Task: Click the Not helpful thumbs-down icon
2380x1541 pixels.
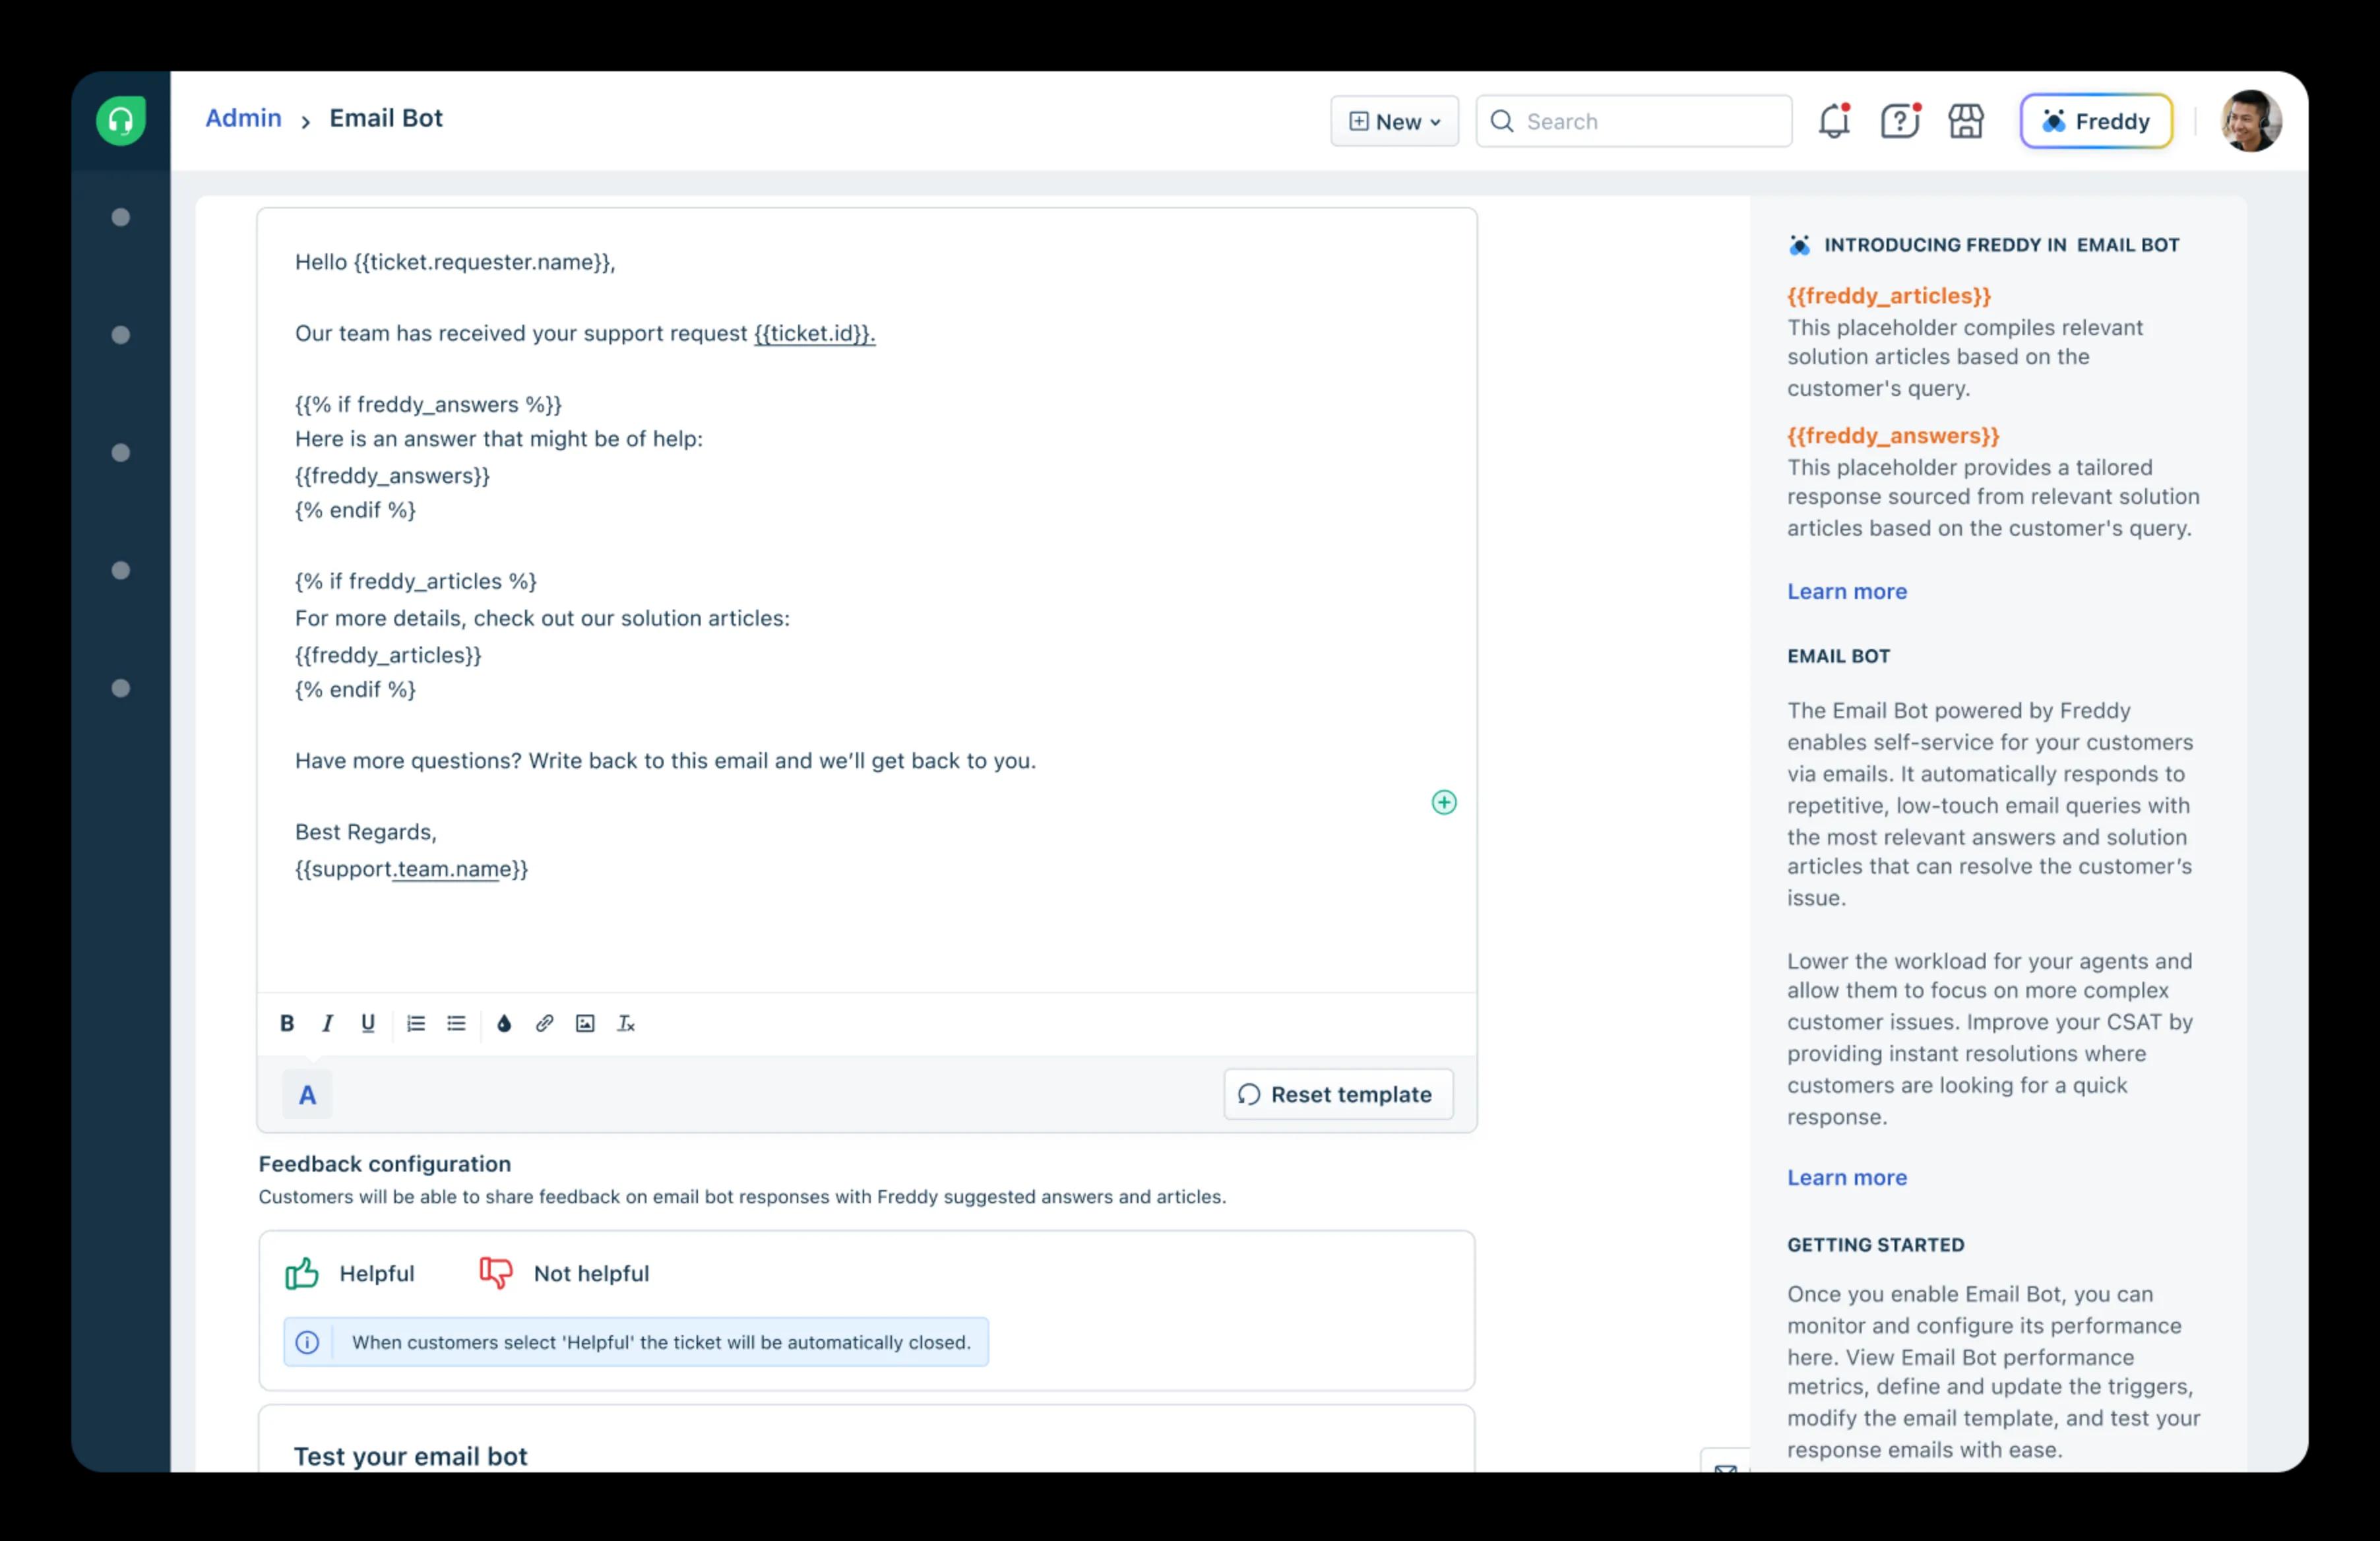Action: (x=496, y=1273)
